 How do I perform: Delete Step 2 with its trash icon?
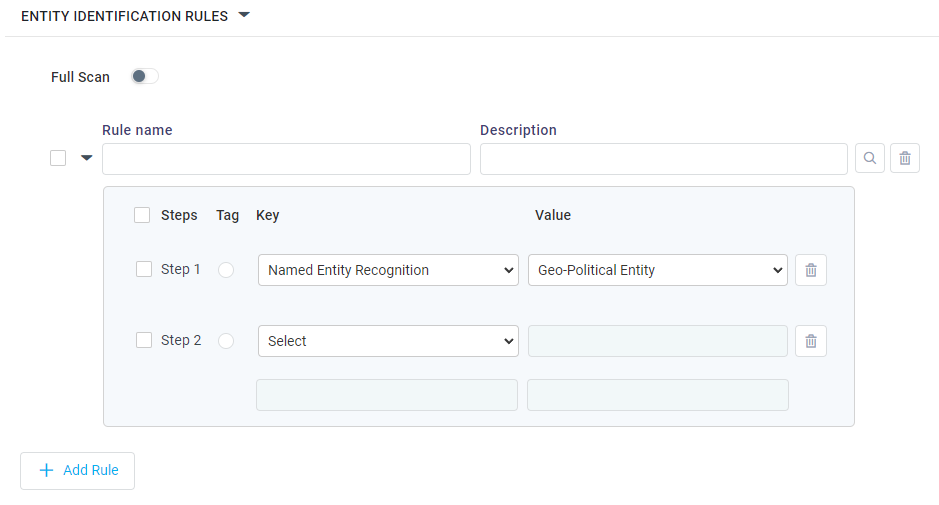click(811, 341)
